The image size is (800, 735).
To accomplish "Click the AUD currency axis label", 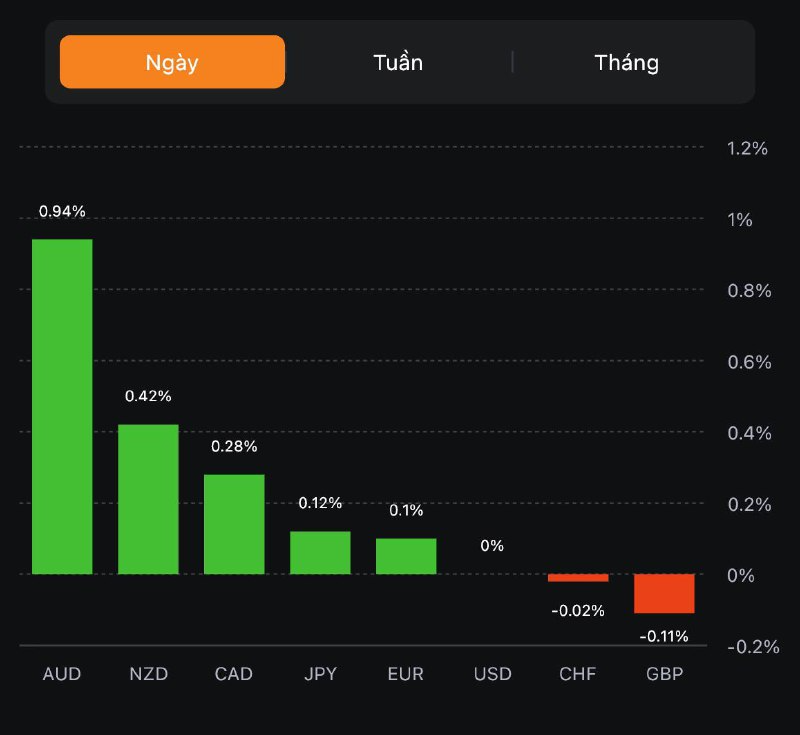I will 62,674.
